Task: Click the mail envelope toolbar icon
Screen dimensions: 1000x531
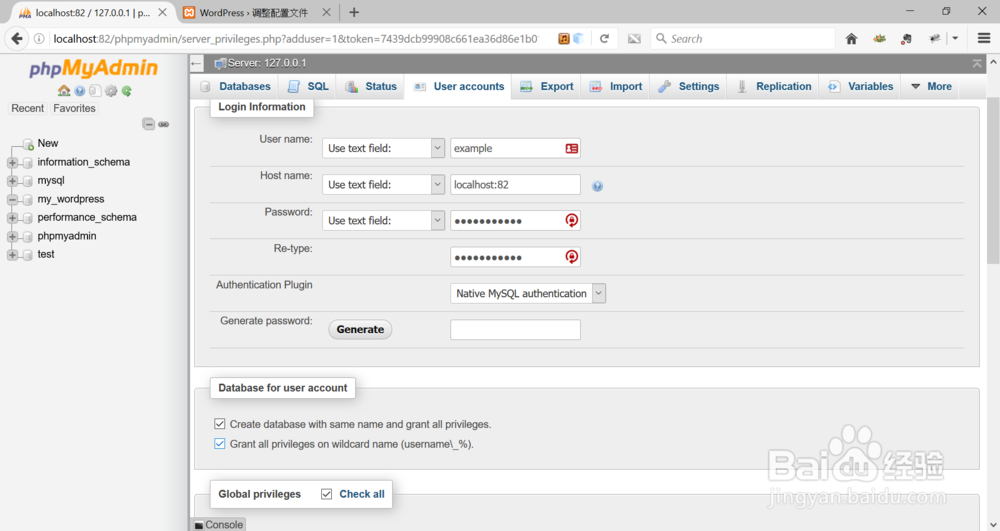Action: point(634,39)
